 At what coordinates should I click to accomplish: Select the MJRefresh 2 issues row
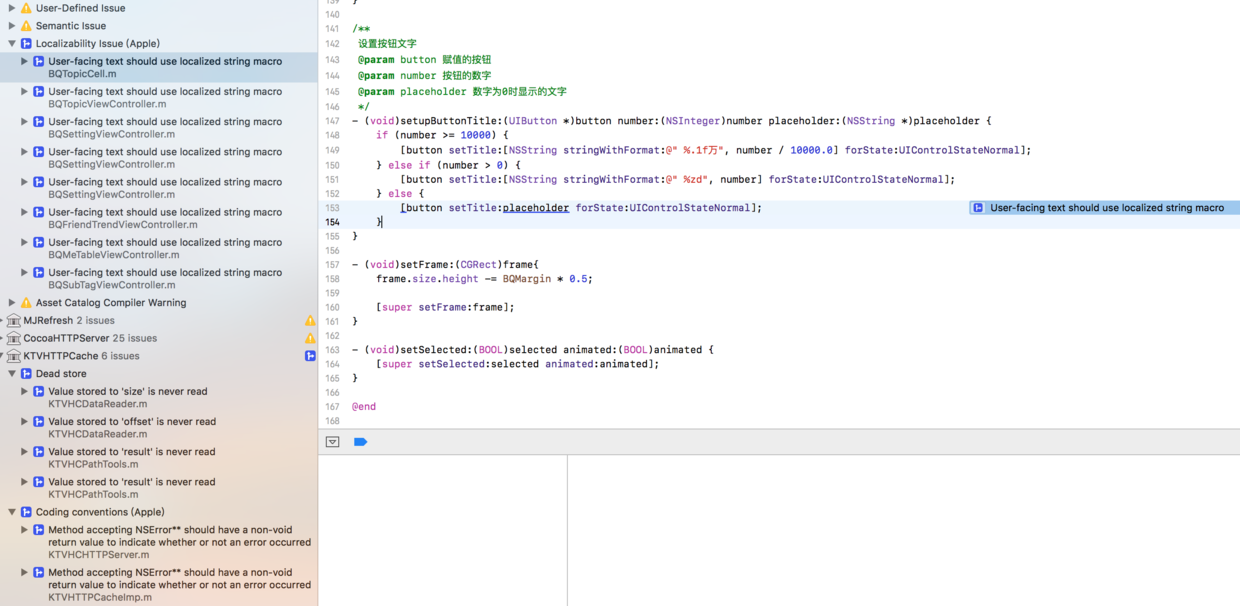click(159, 321)
